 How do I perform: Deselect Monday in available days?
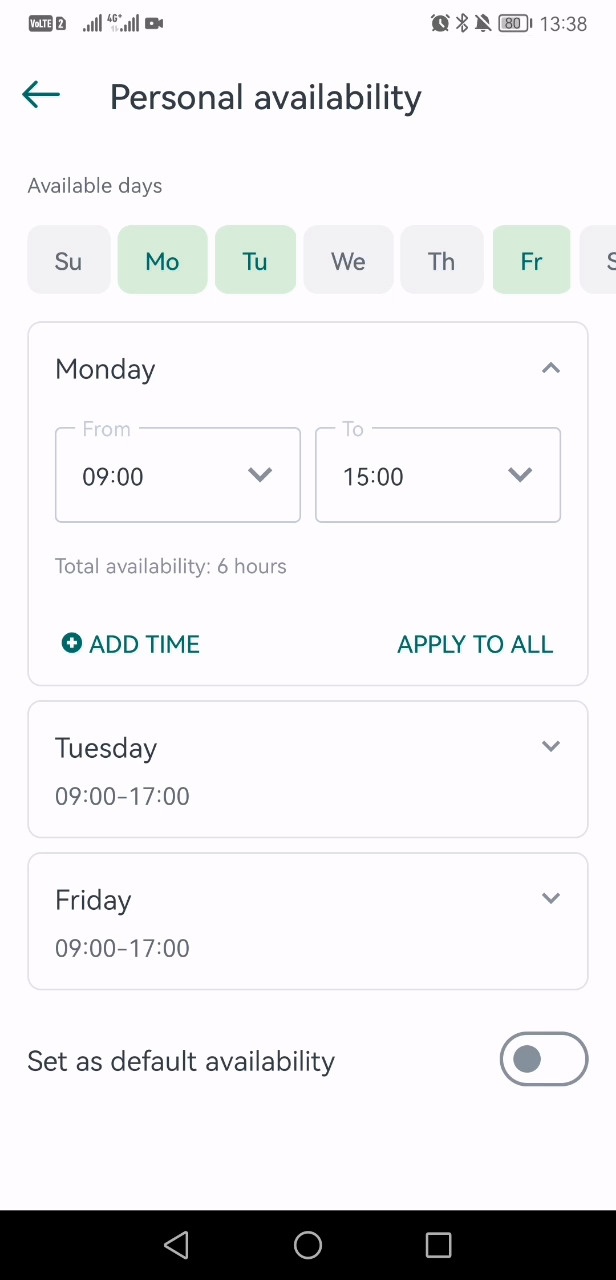point(162,261)
